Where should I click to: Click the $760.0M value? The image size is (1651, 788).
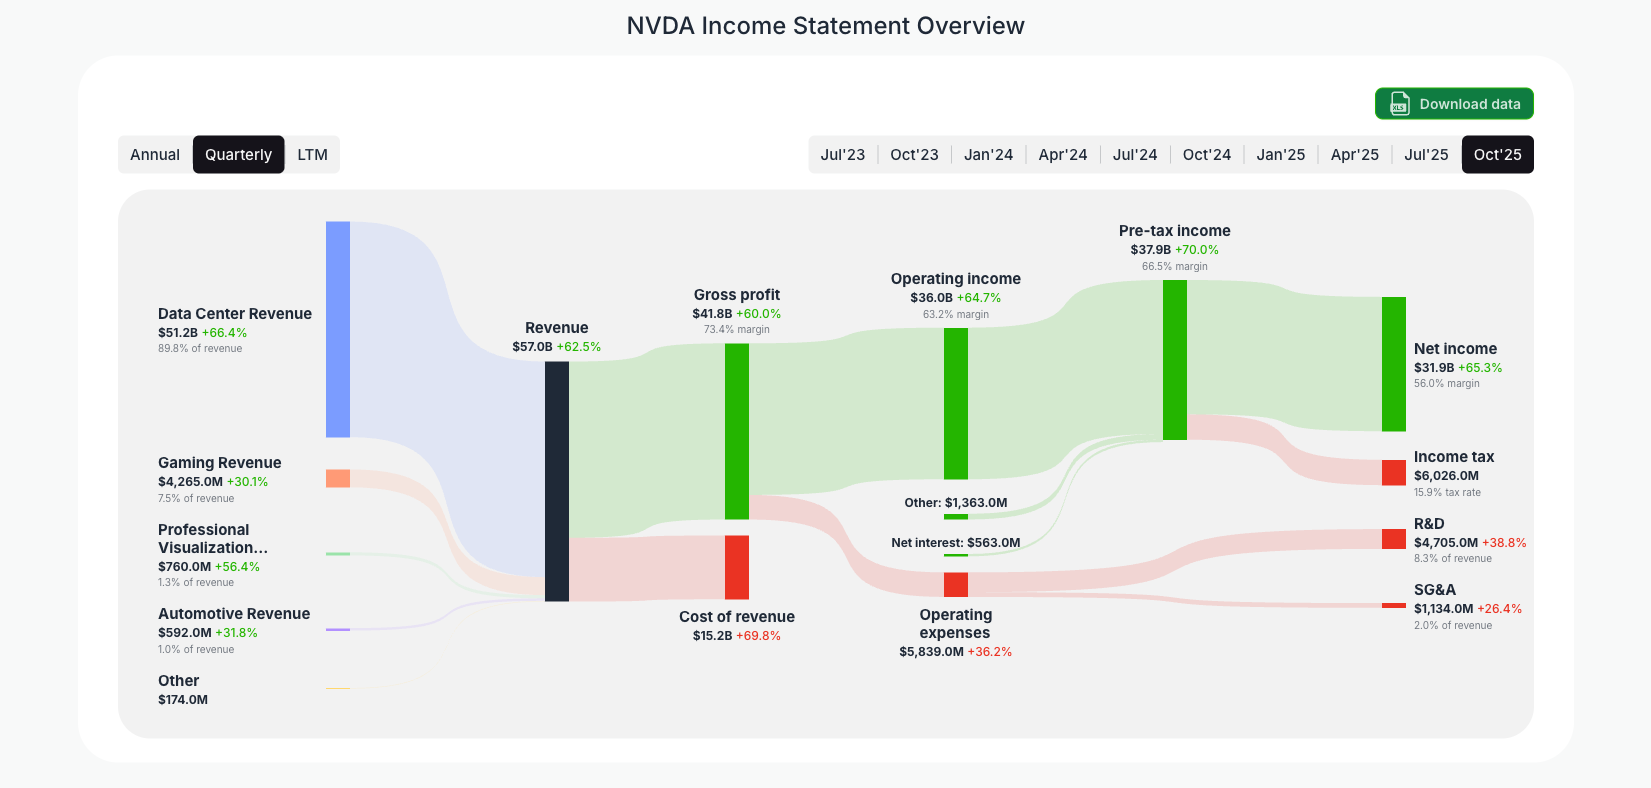185,567
